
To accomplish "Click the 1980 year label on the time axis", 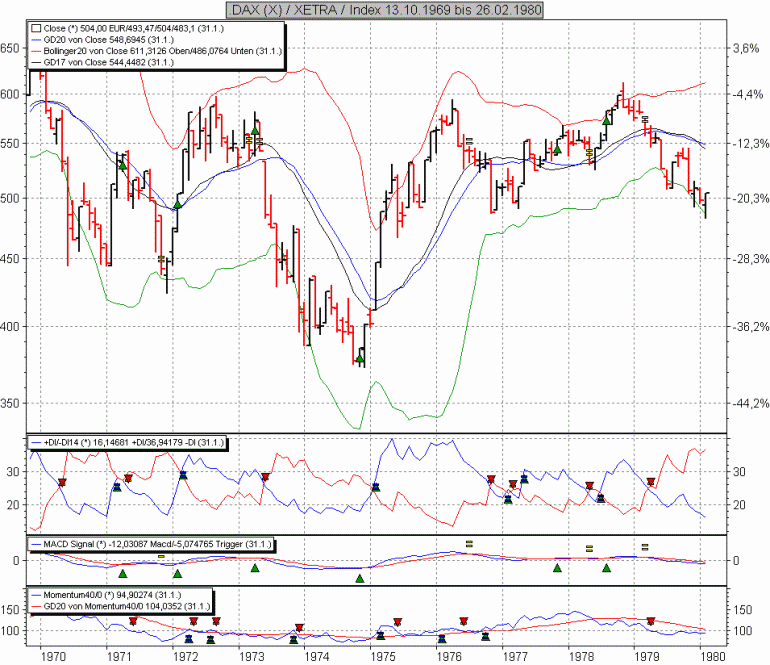I will [713, 657].
